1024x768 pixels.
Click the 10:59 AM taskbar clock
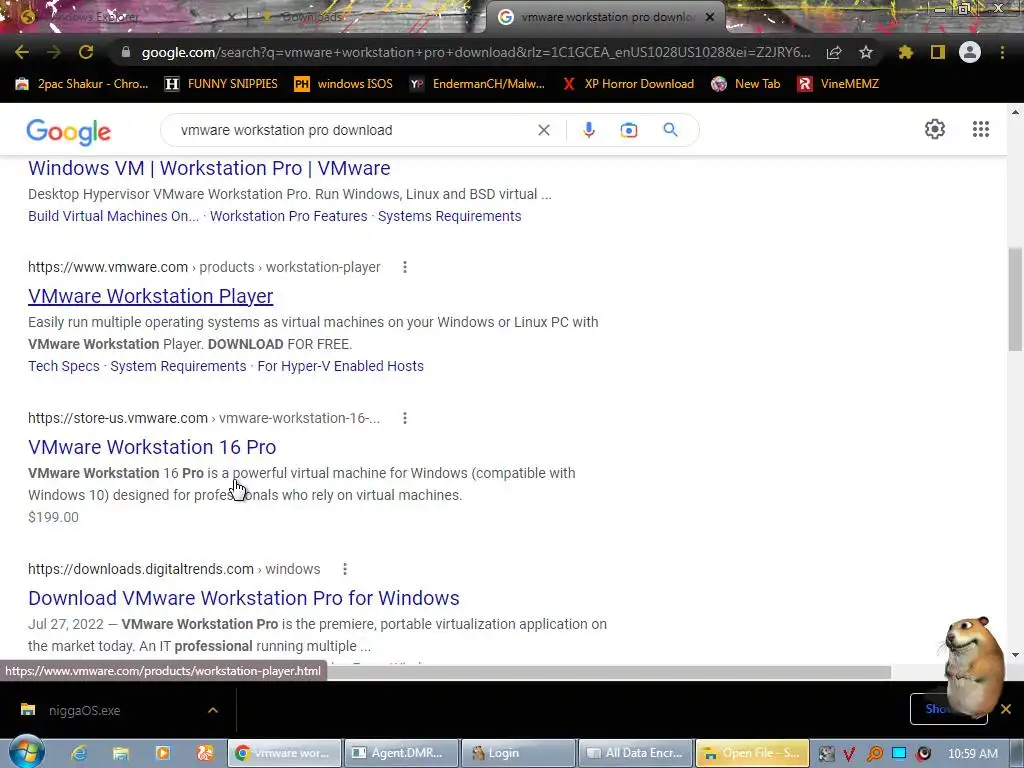(x=972, y=754)
